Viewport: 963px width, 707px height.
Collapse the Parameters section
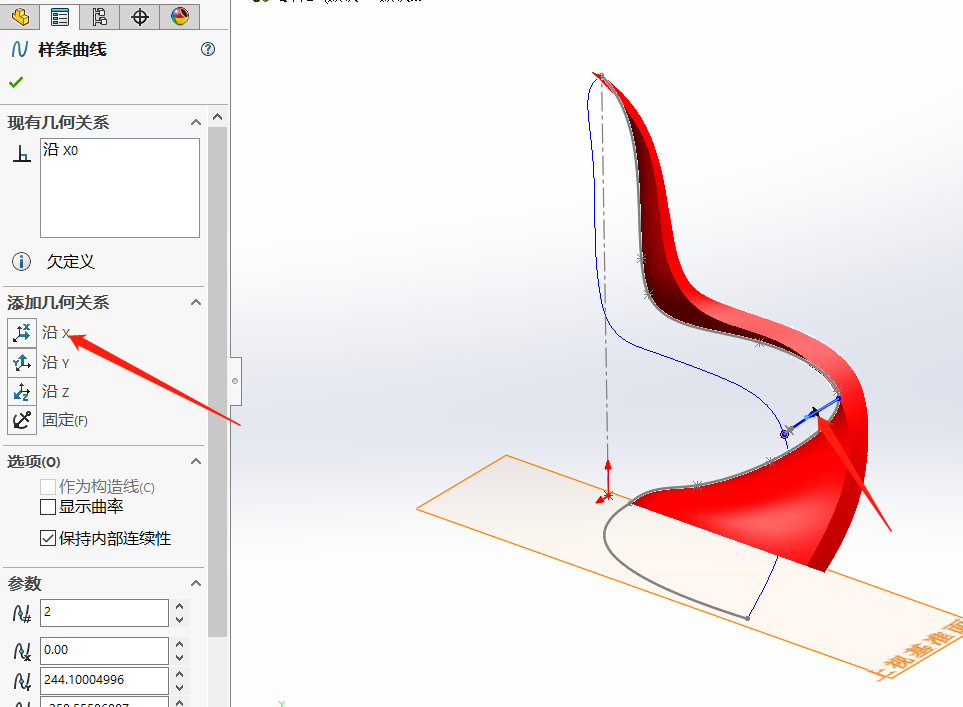click(196, 583)
